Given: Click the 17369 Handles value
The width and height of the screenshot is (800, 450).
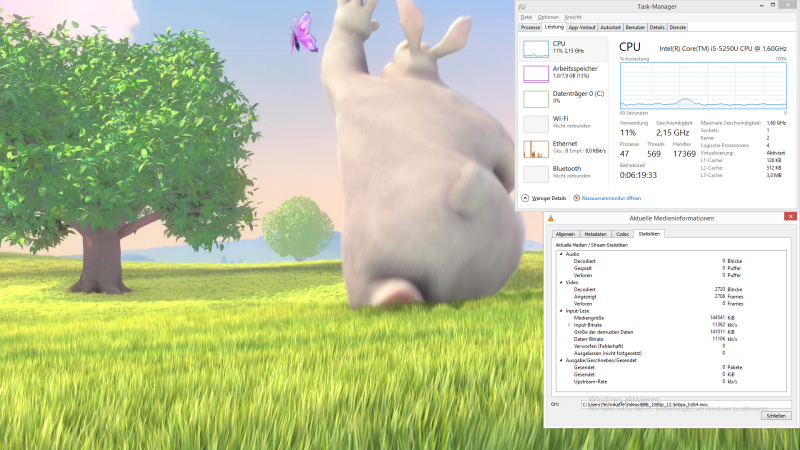Looking at the screenshot, I should click(x=684, y=154).
